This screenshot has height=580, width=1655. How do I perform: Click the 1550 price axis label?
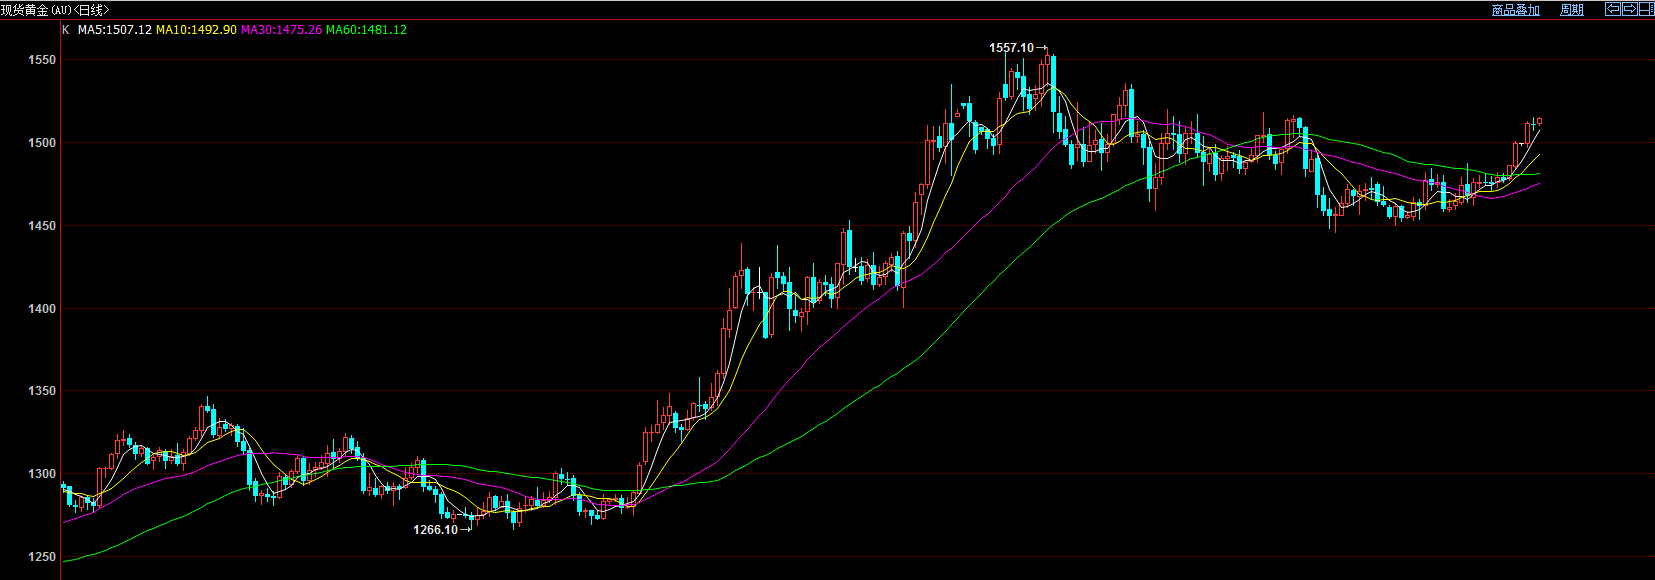(42, 60)
